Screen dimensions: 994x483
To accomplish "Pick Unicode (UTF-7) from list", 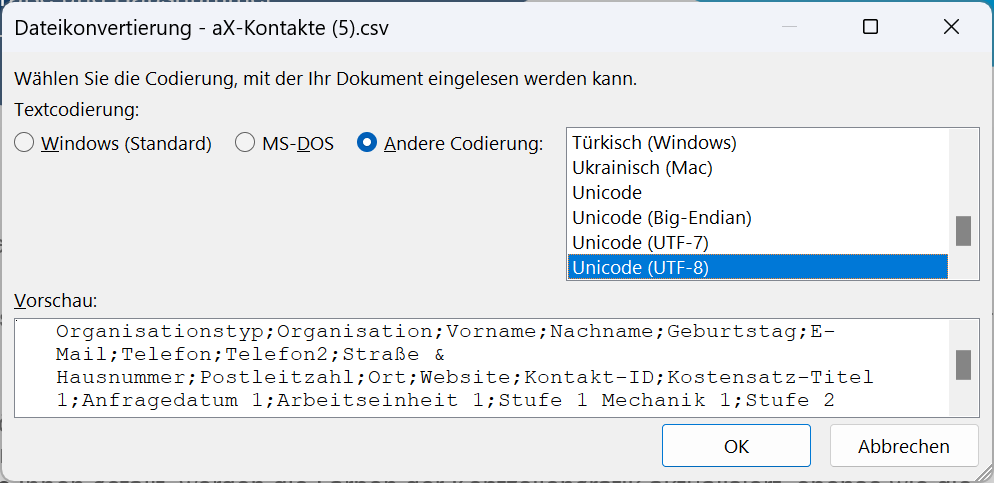I will coord(758,243).
